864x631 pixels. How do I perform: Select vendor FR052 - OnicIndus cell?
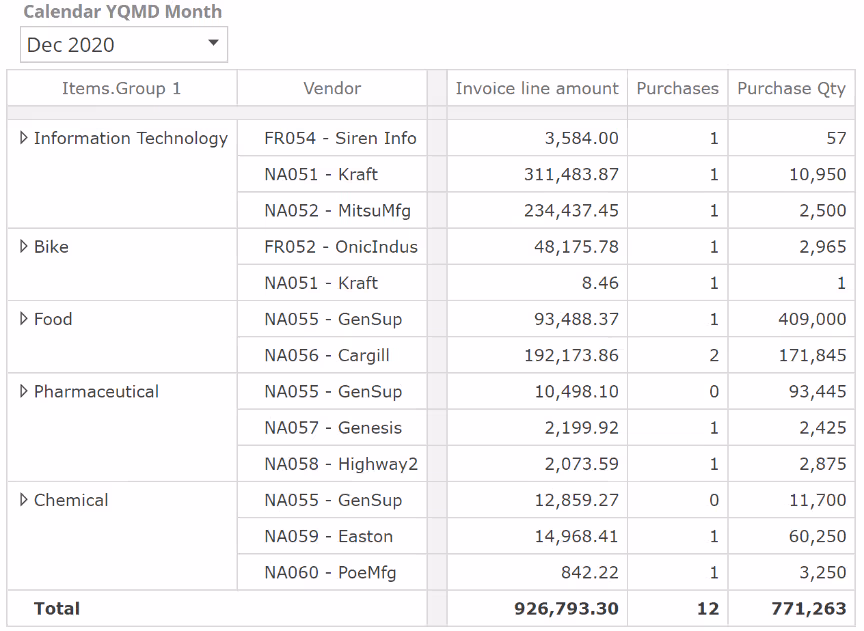[x=341, y=246]
